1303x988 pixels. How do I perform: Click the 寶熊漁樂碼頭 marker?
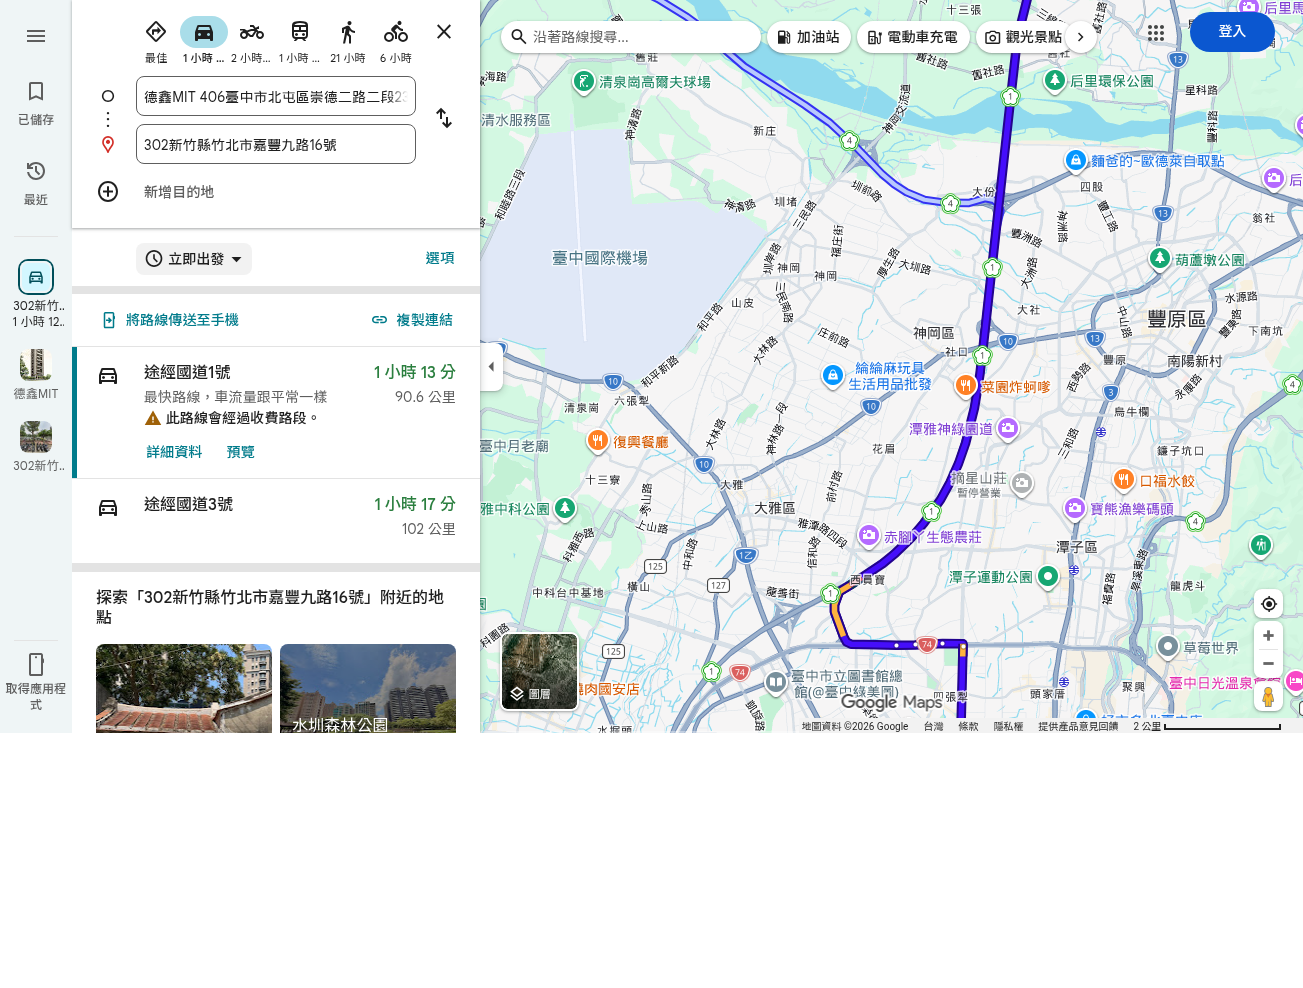point(1074,508)
